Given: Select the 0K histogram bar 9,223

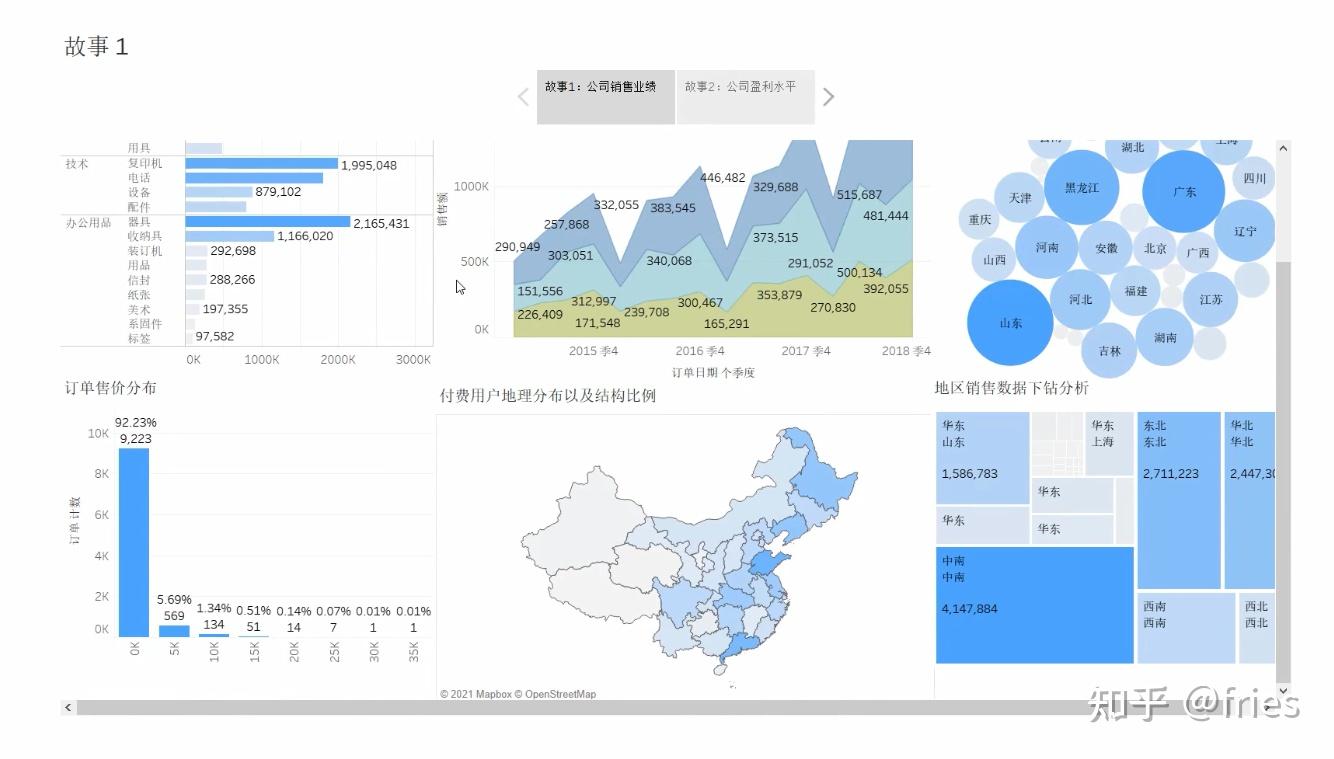Looking at the screenshot, I should click(x=134, y=542).
